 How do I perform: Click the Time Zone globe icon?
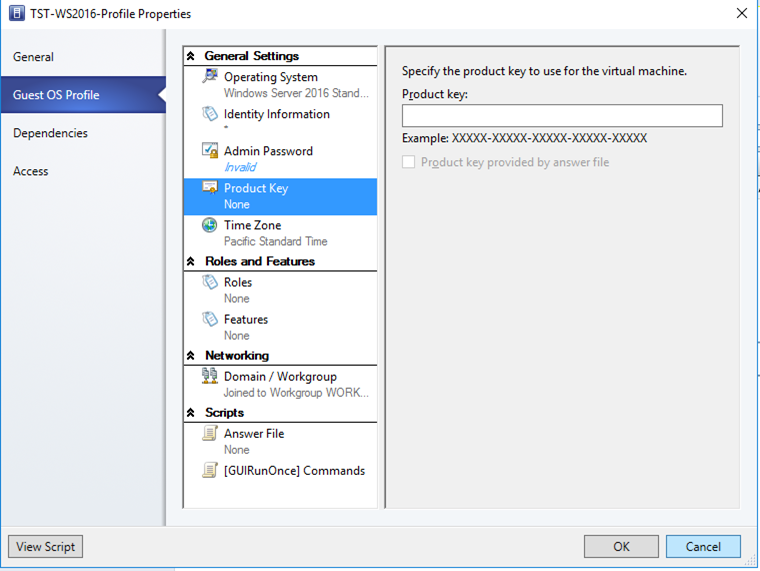(x=210, y=225)
